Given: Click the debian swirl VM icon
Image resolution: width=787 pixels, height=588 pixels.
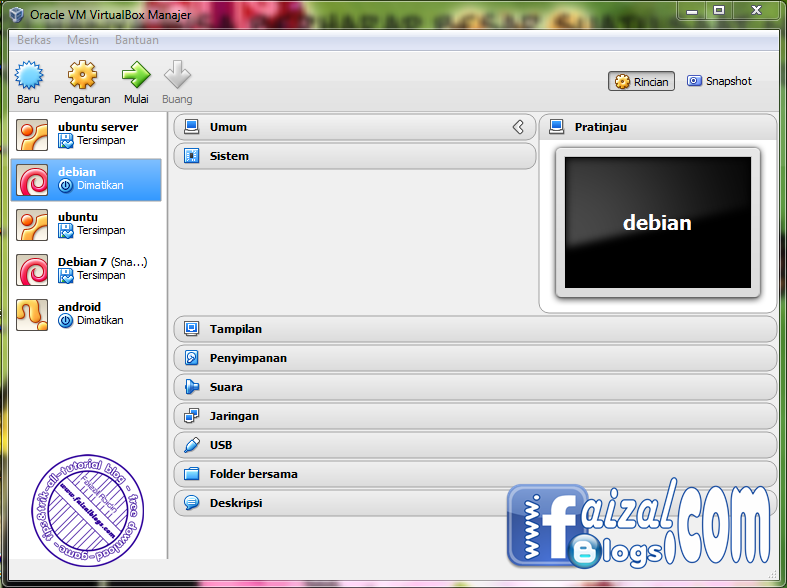Looking at the screenshot, I should pyautogui.click(x=32, y=180).
